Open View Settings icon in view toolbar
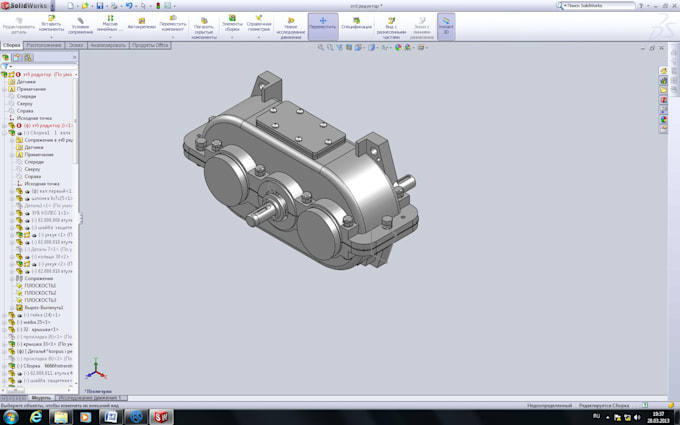Viewport: 680px width, 425px height. tap(421, 47)
